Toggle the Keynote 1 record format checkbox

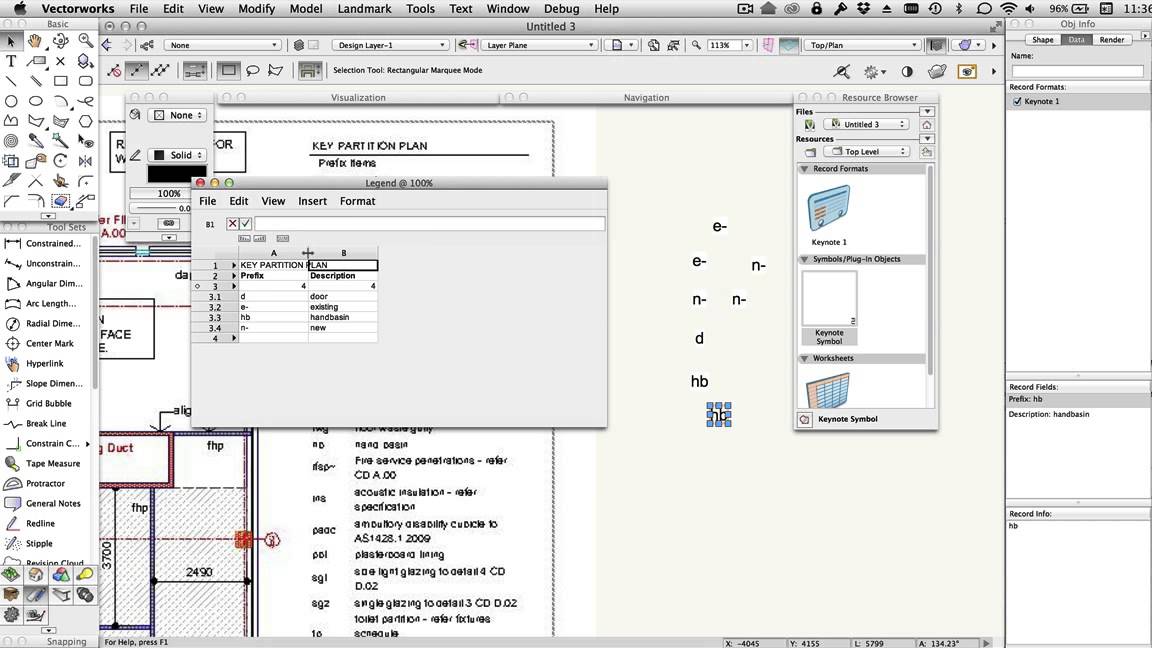[x=1018, y=101]
